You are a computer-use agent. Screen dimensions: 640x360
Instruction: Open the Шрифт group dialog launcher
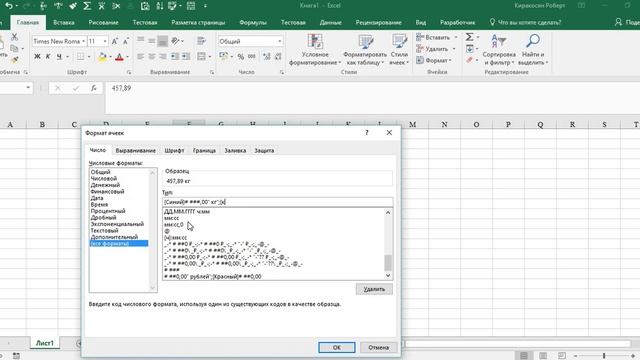pos(129,72)
